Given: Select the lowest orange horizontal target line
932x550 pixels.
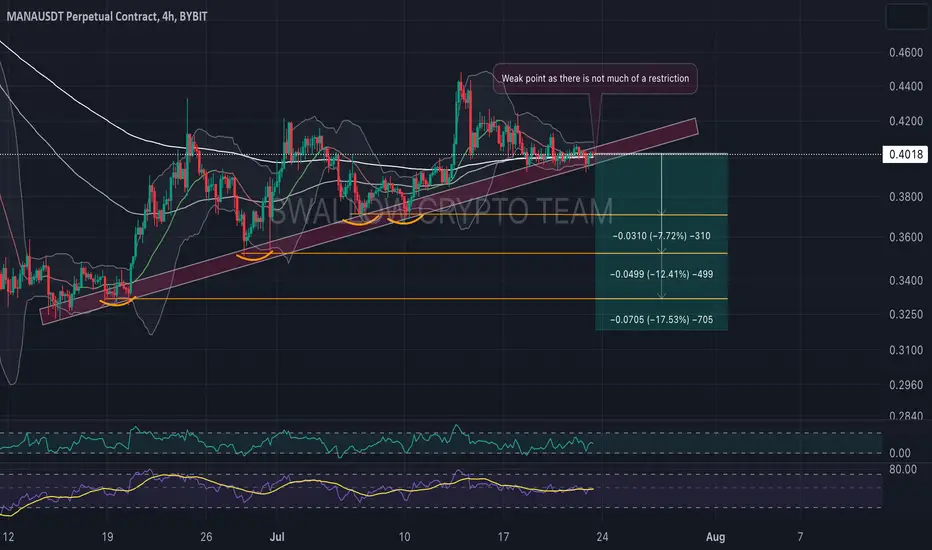Looking at the screenshot, I should (x=416, y=298).
